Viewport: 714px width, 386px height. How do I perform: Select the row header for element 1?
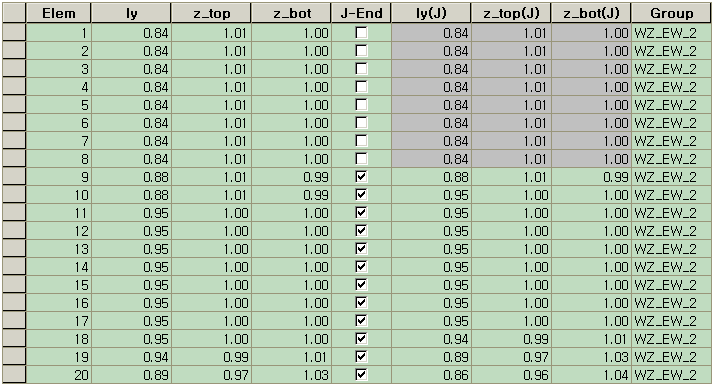click(x=14, y=33)
